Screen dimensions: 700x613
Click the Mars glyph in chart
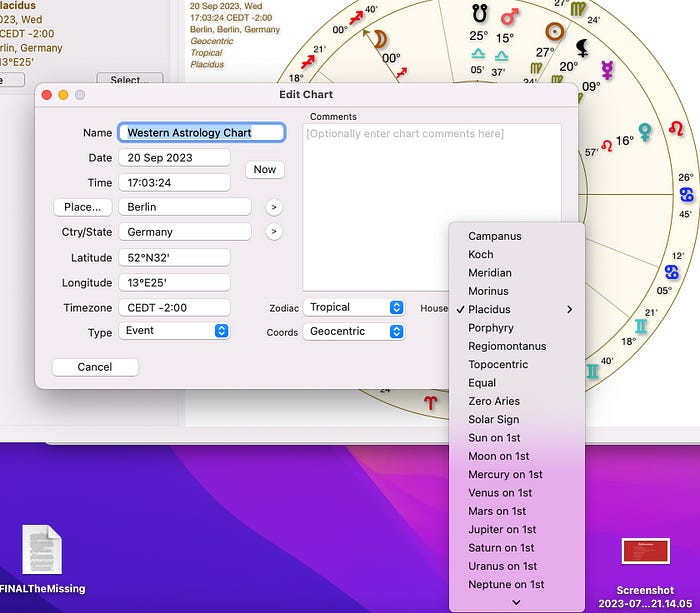click(x=509, y=17)
